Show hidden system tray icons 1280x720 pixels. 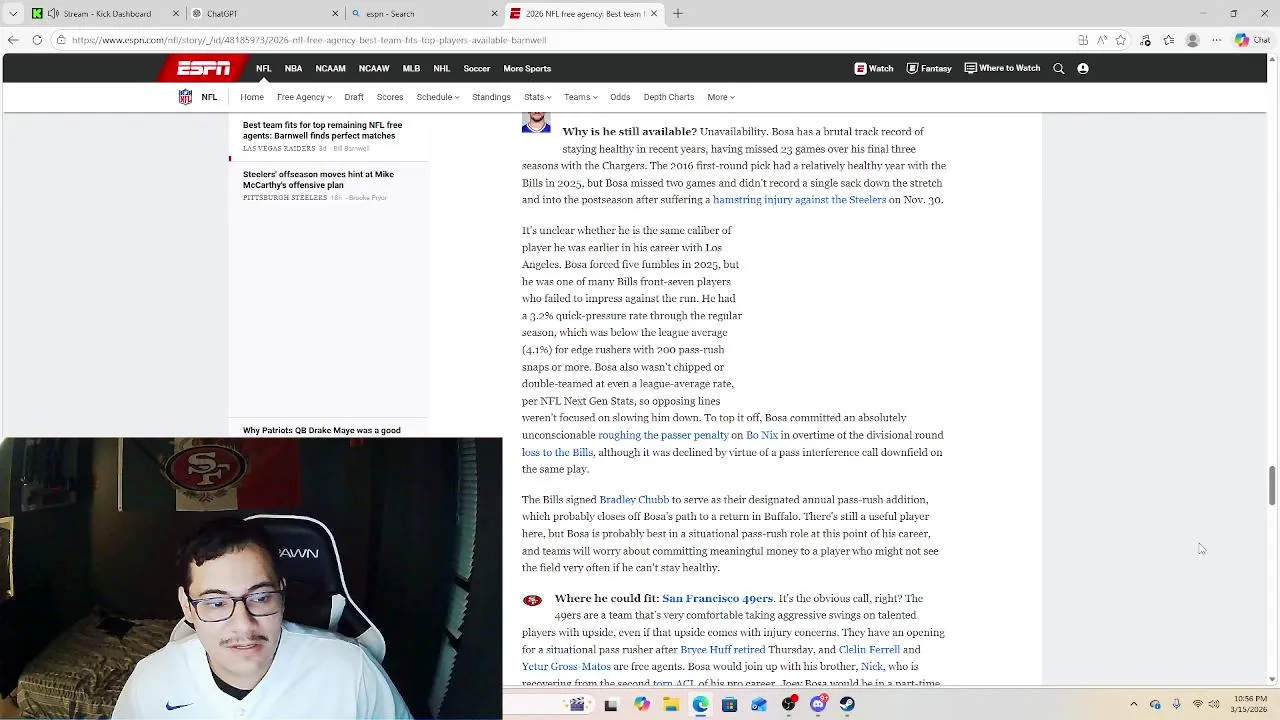coord(1134,704)
